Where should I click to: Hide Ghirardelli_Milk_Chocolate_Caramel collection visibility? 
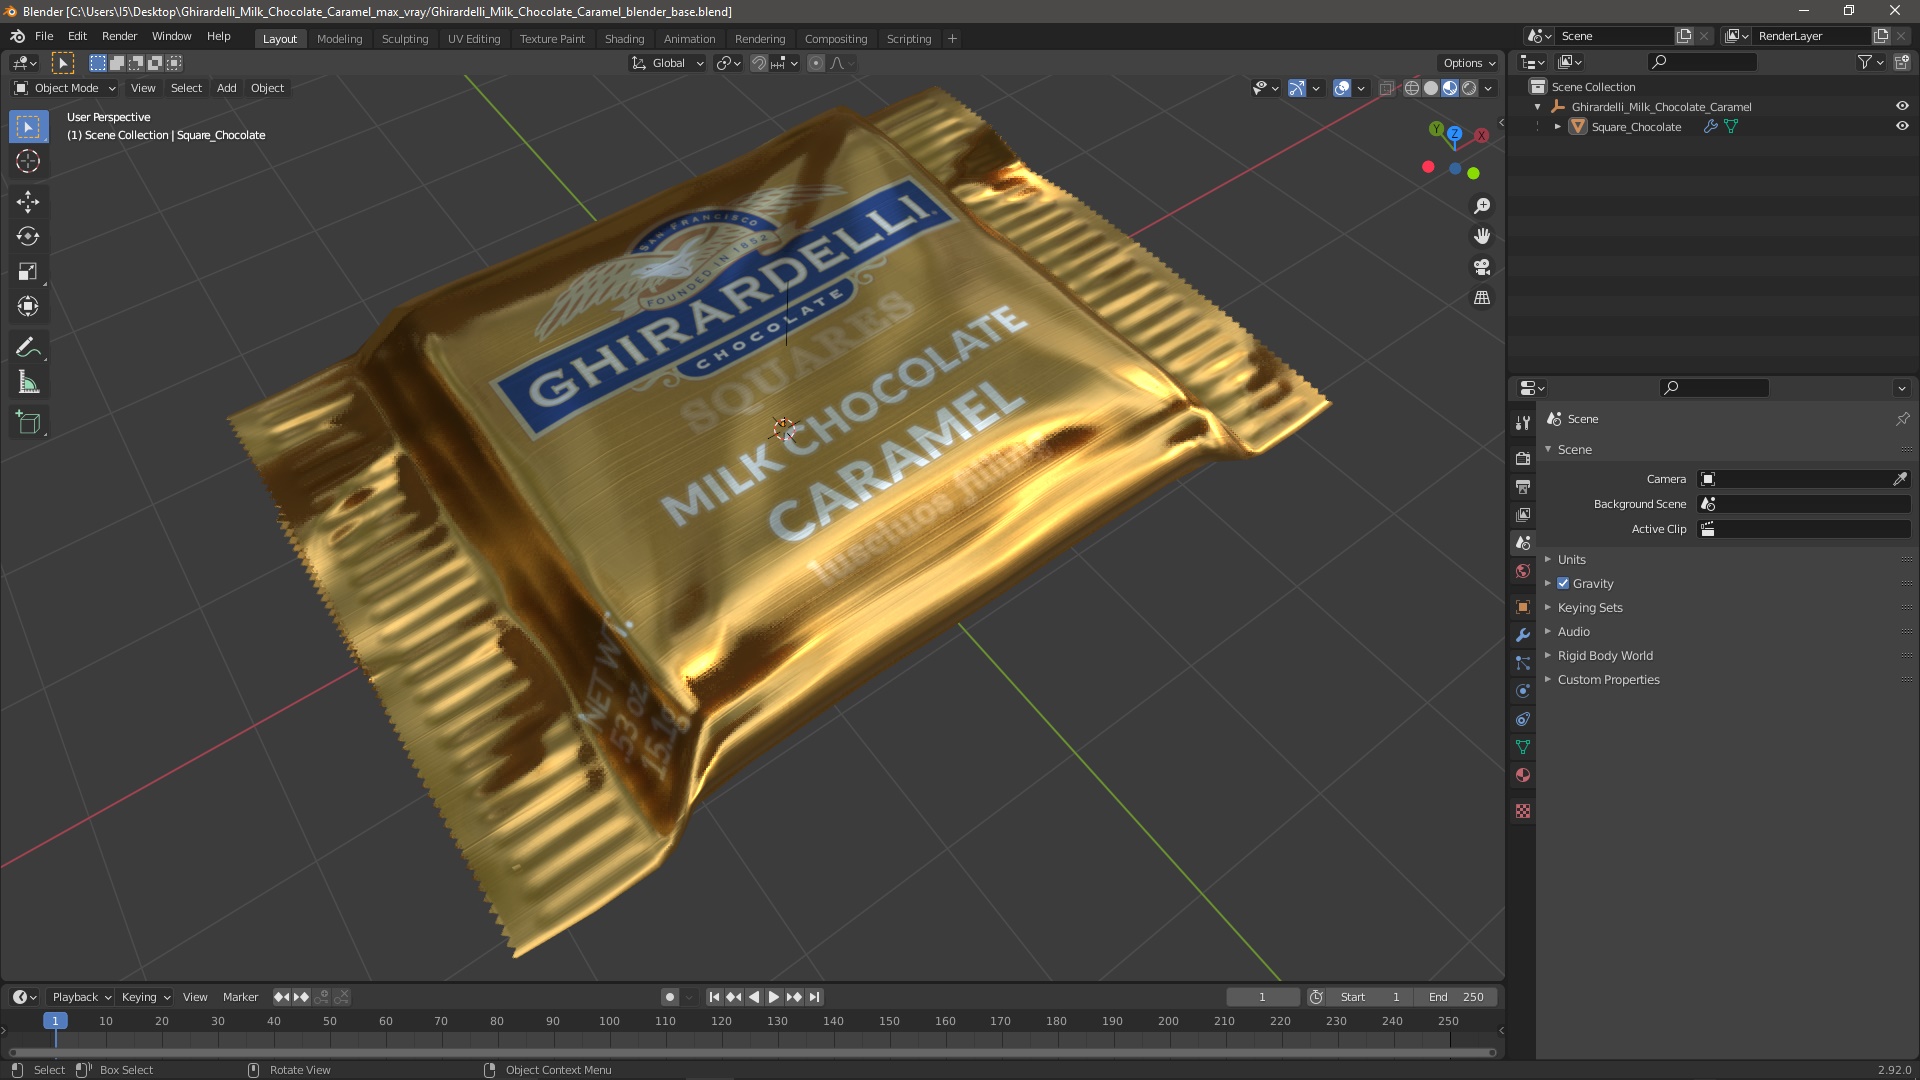tap(1902, 107)
